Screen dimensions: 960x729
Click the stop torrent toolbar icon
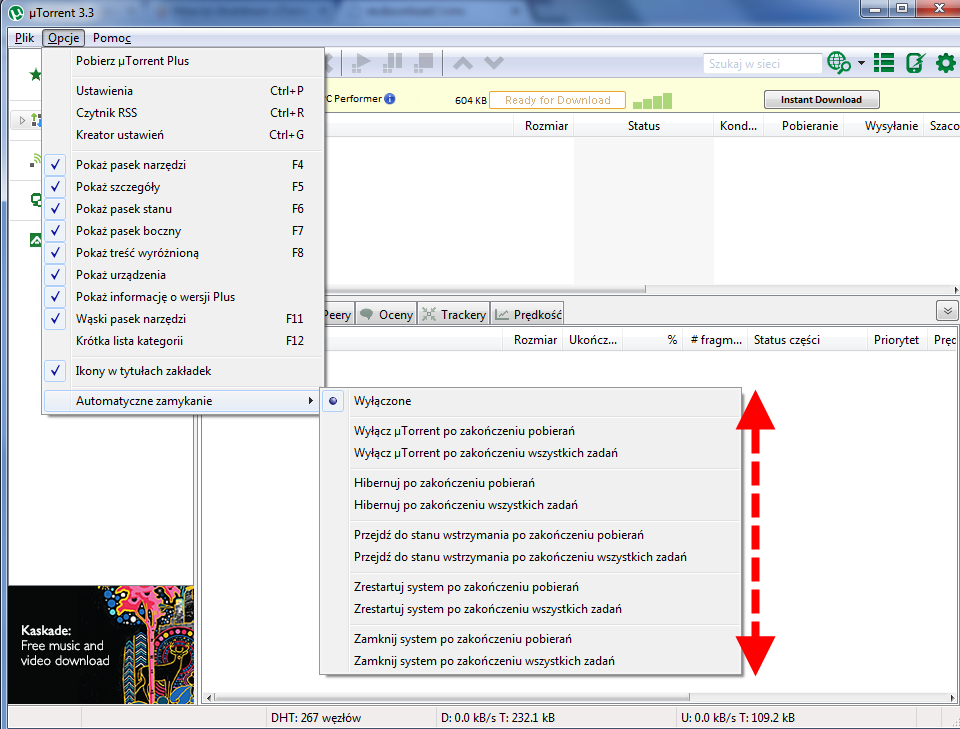[424, 62]
